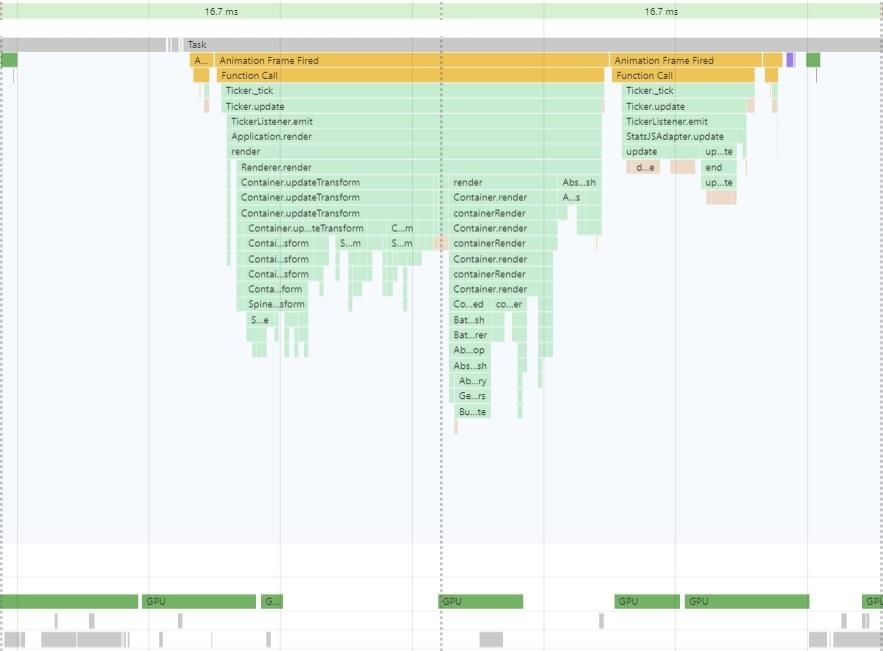Select TickerListener.emit directly above Application.render
Image resolution: width=883 pixels, height=651 pixels.
tap(414, 122)
